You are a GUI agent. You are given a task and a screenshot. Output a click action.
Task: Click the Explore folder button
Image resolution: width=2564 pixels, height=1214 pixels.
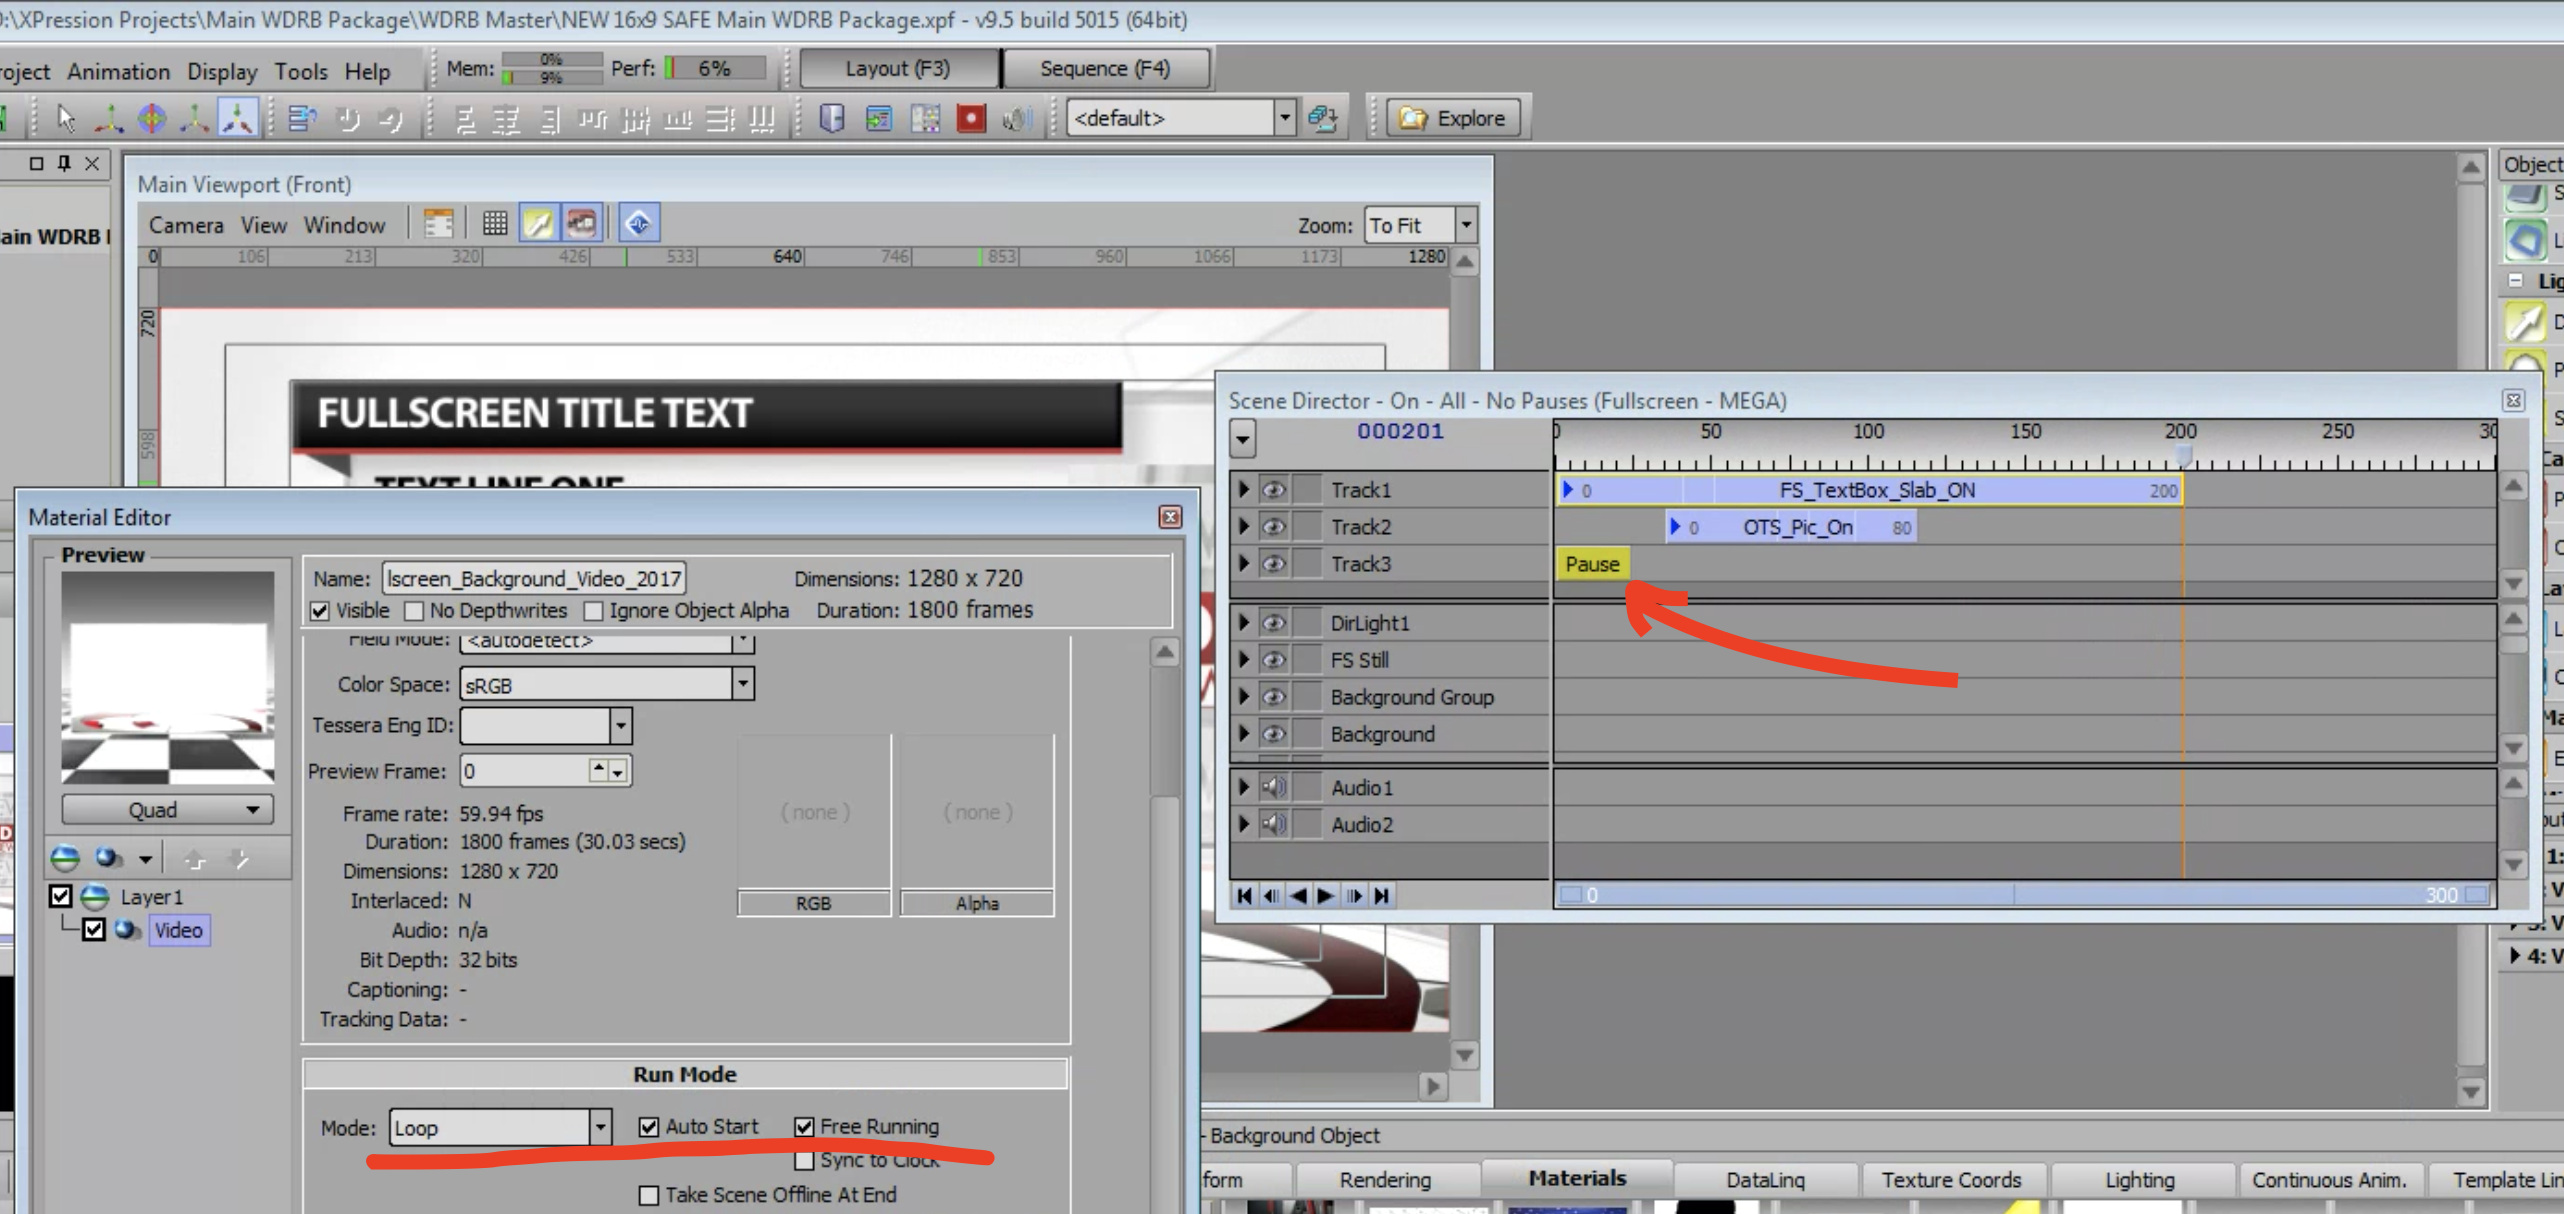(x=1453, y=118)
